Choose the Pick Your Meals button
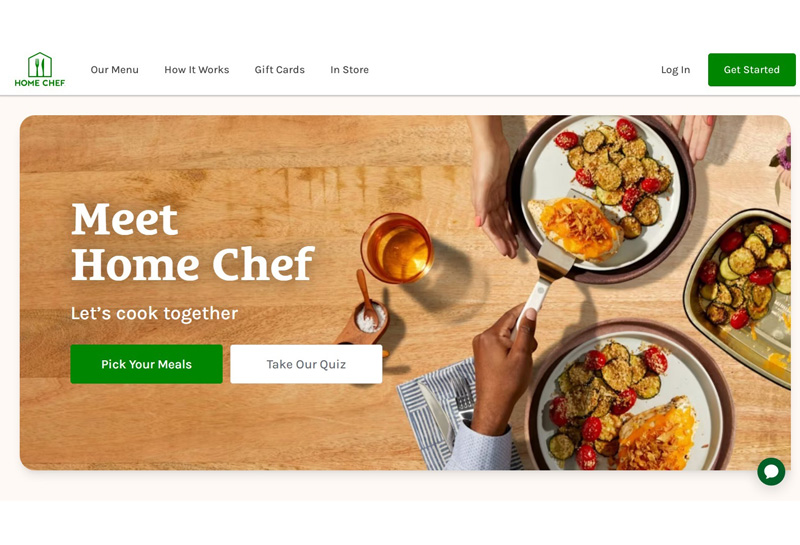The width and height of the screenshot is (800, 545). (146, 364)
